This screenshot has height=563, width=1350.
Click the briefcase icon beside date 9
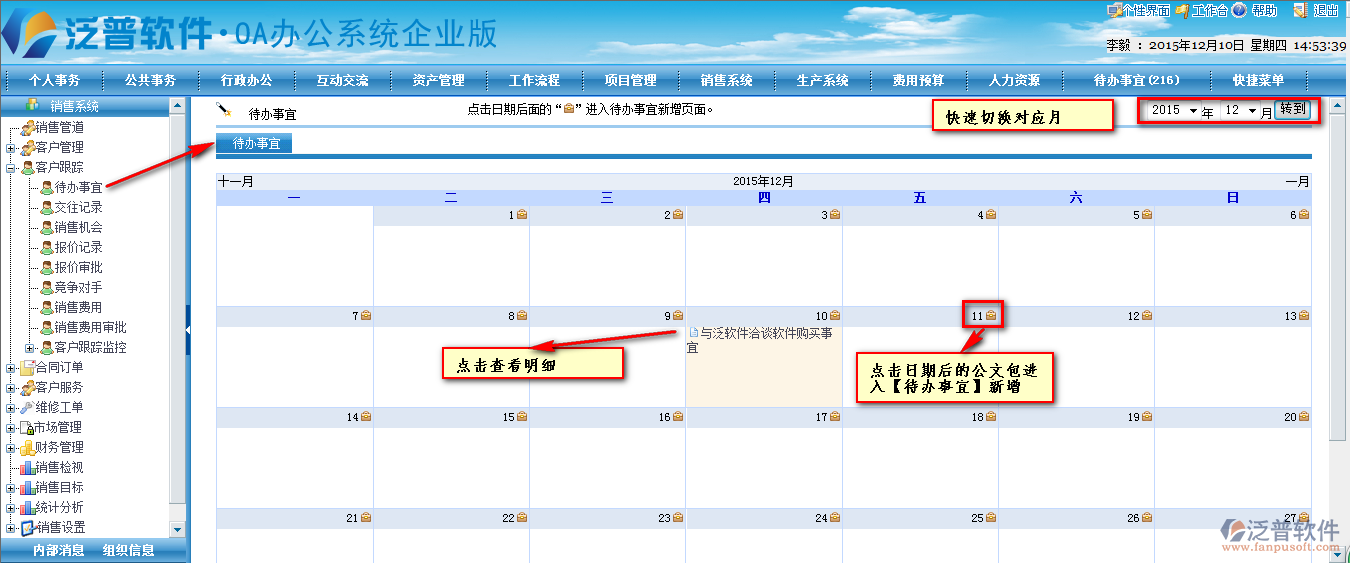pos(678,316)
